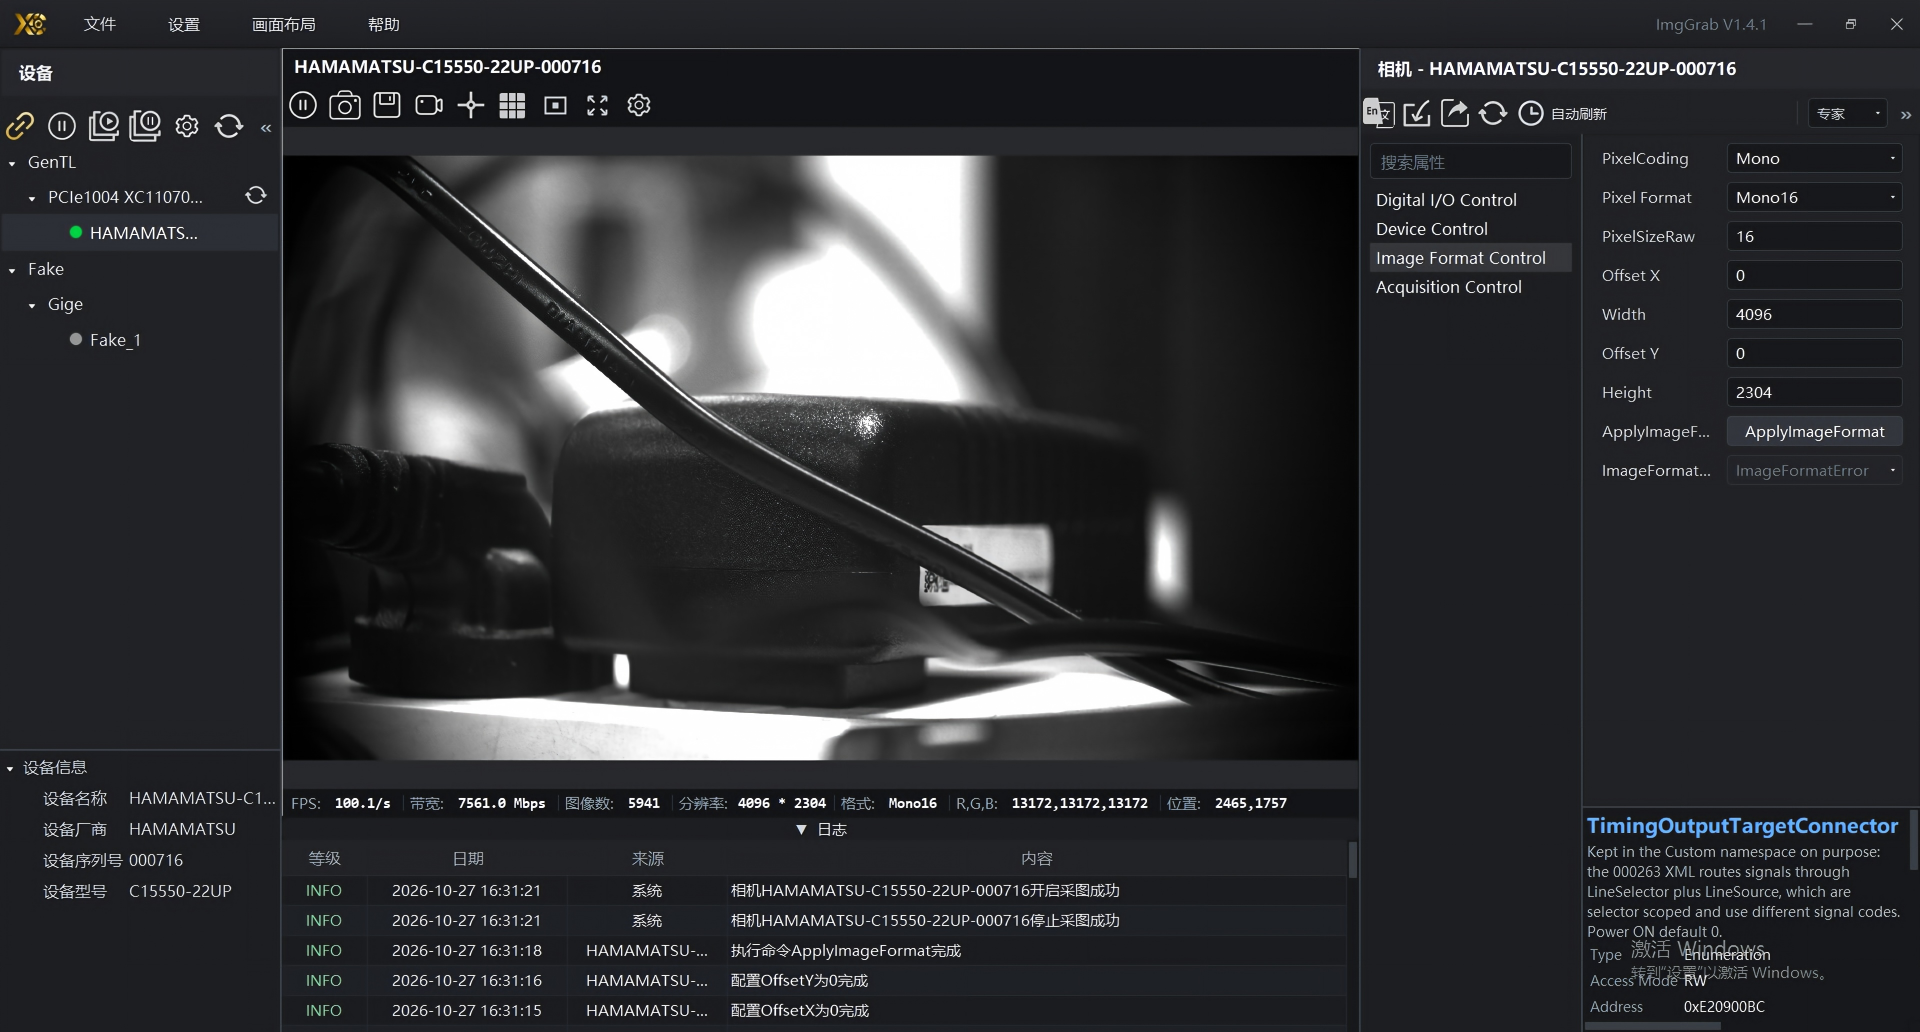Screen dimensions: 1920x1032
Task: Toggle 自动刷新 auto refresh clock
Action: coord(1531,113)
